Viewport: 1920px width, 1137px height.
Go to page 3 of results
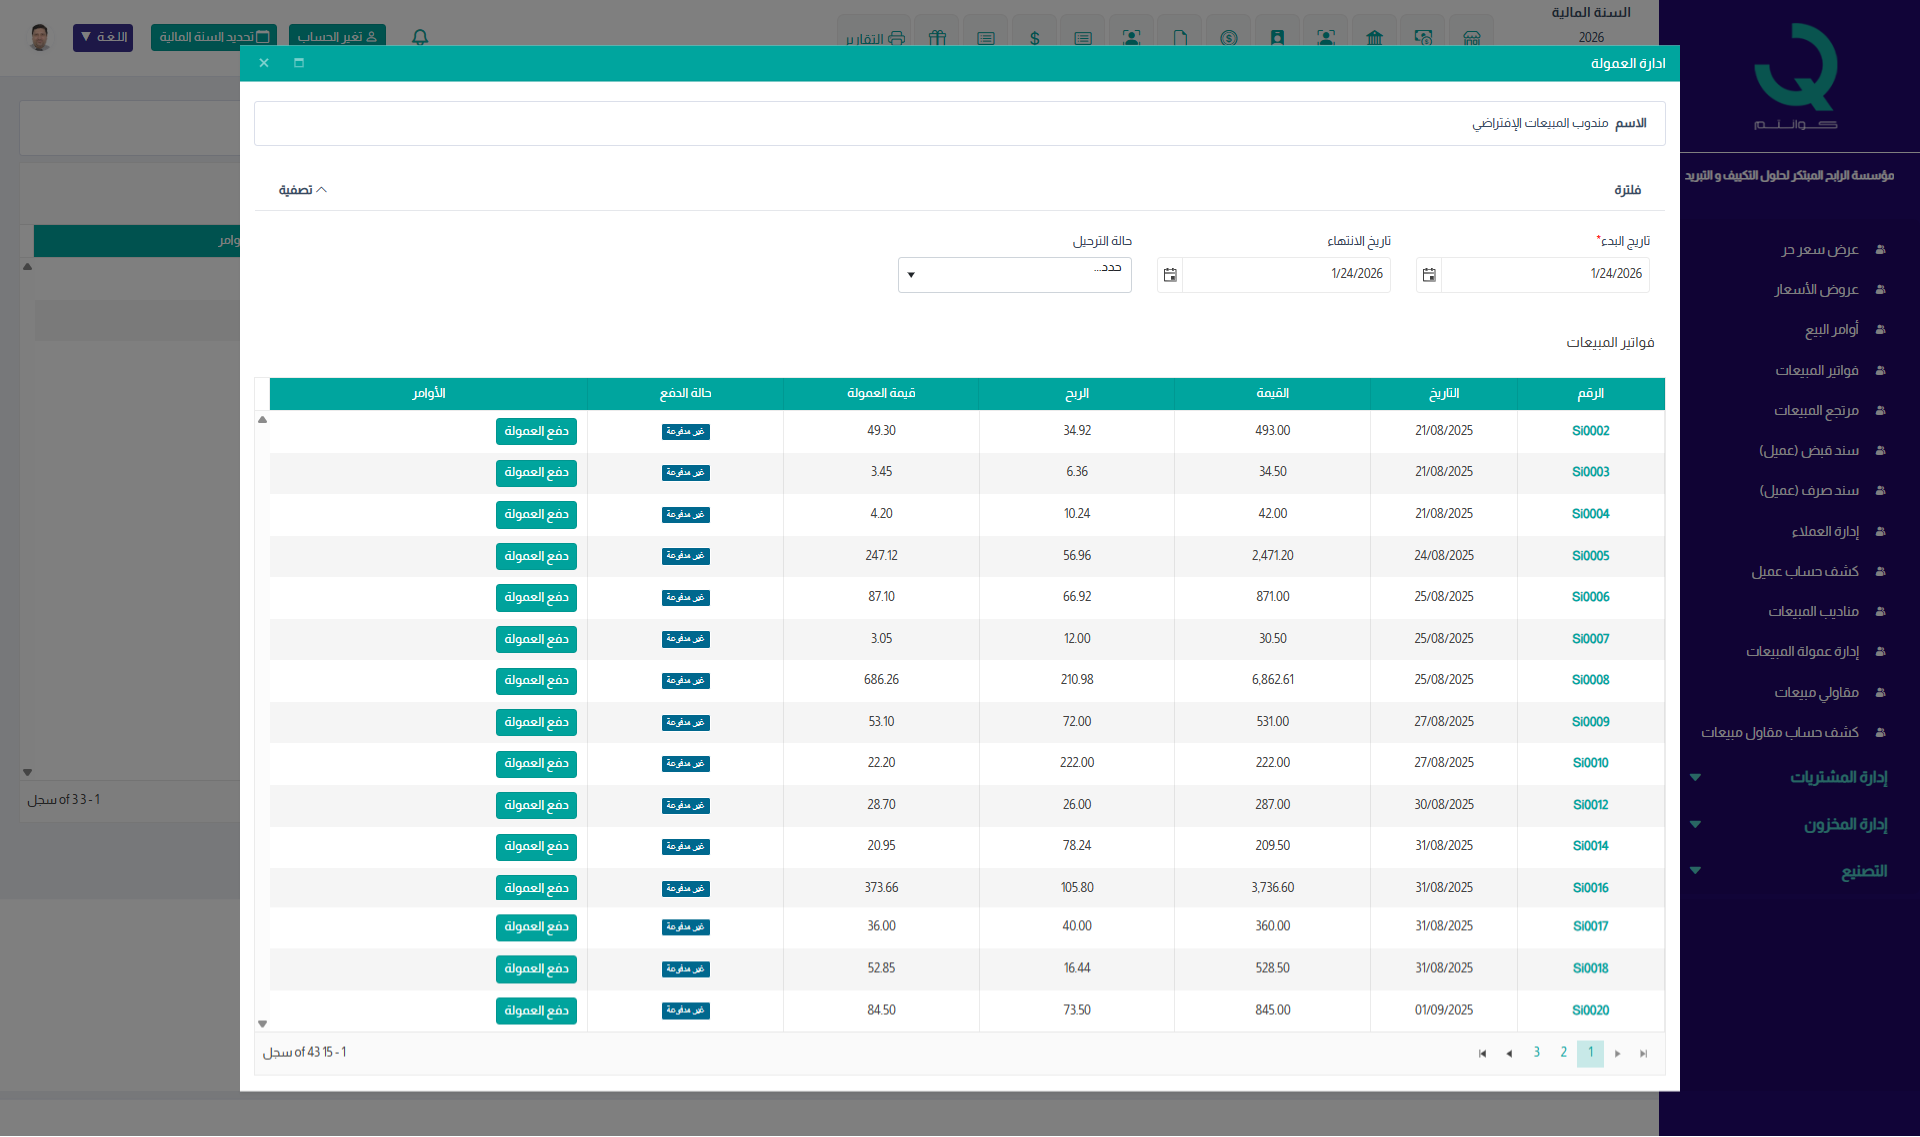[1536, 1052]
